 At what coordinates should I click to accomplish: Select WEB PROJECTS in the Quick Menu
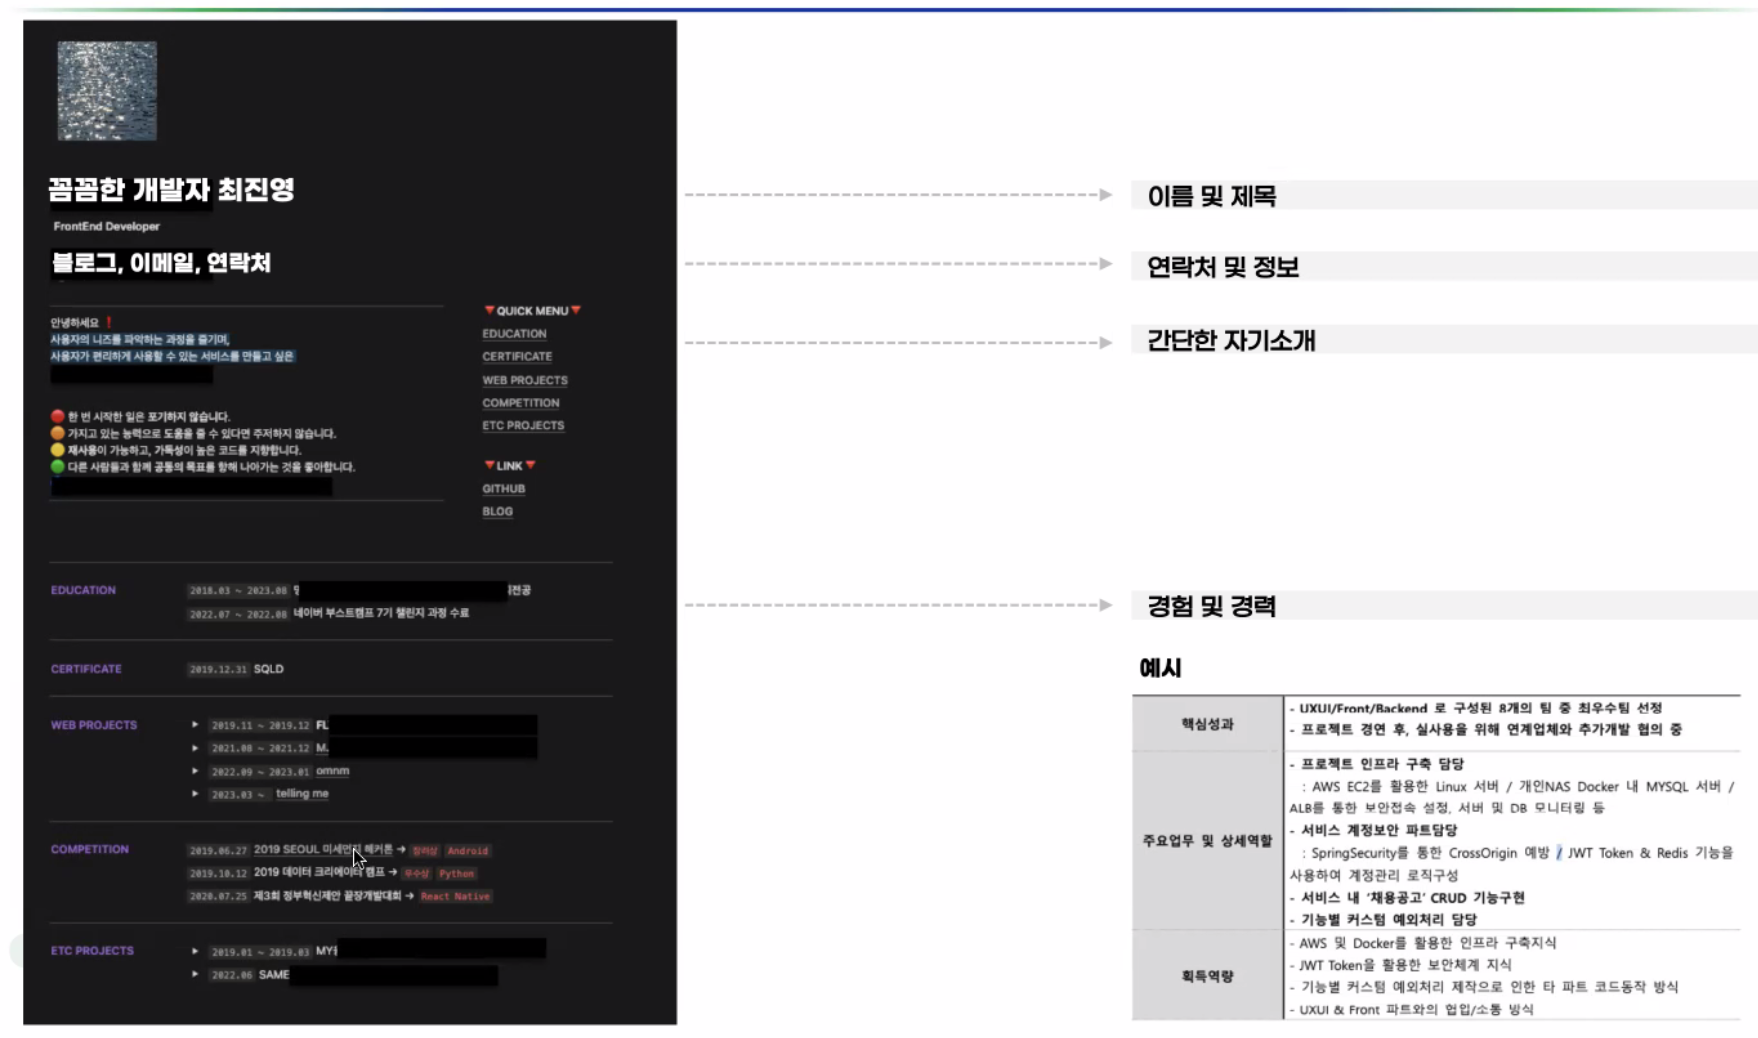tap(524, 380)
